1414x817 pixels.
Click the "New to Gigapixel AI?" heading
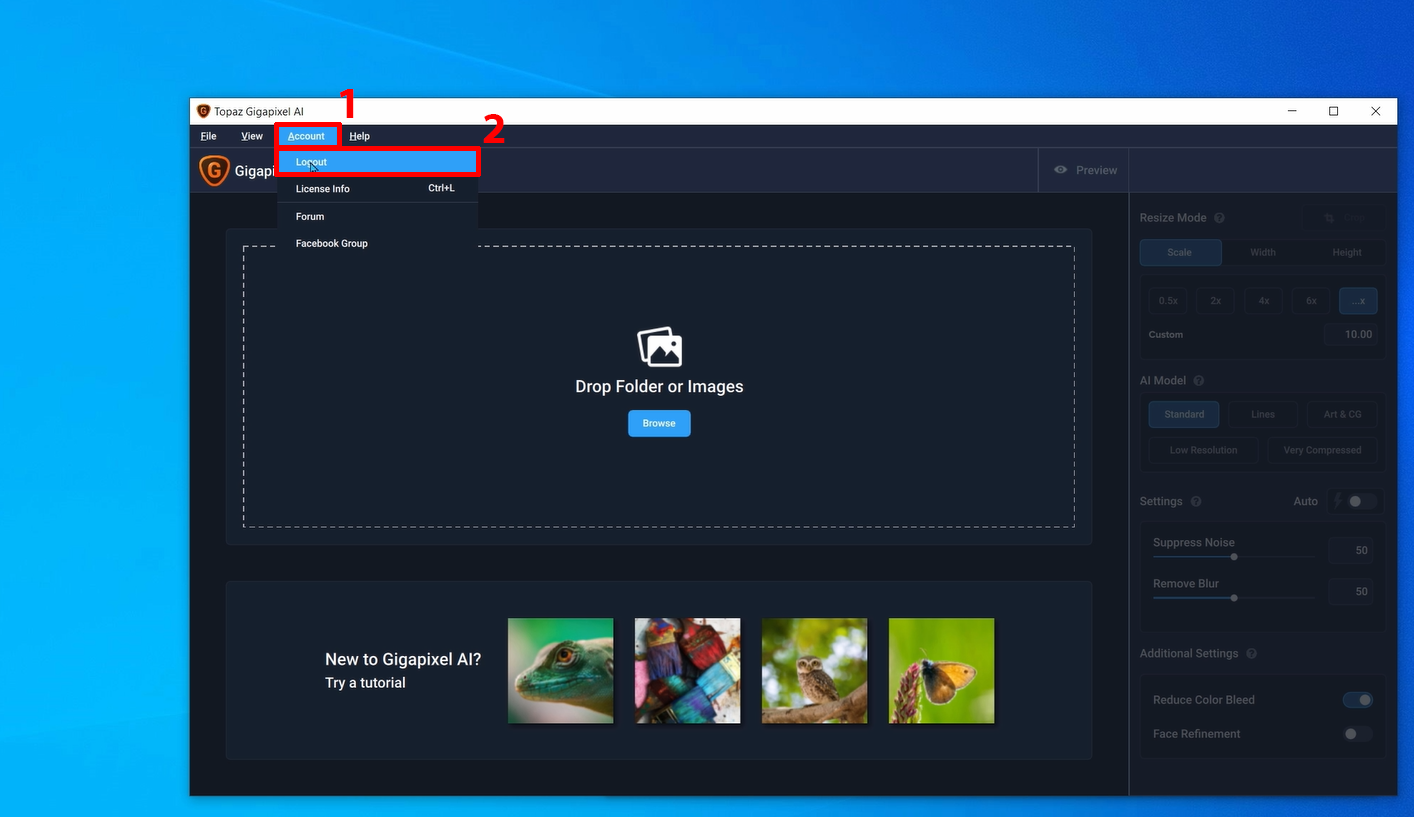pyautogui.click(x=403, y=659)
